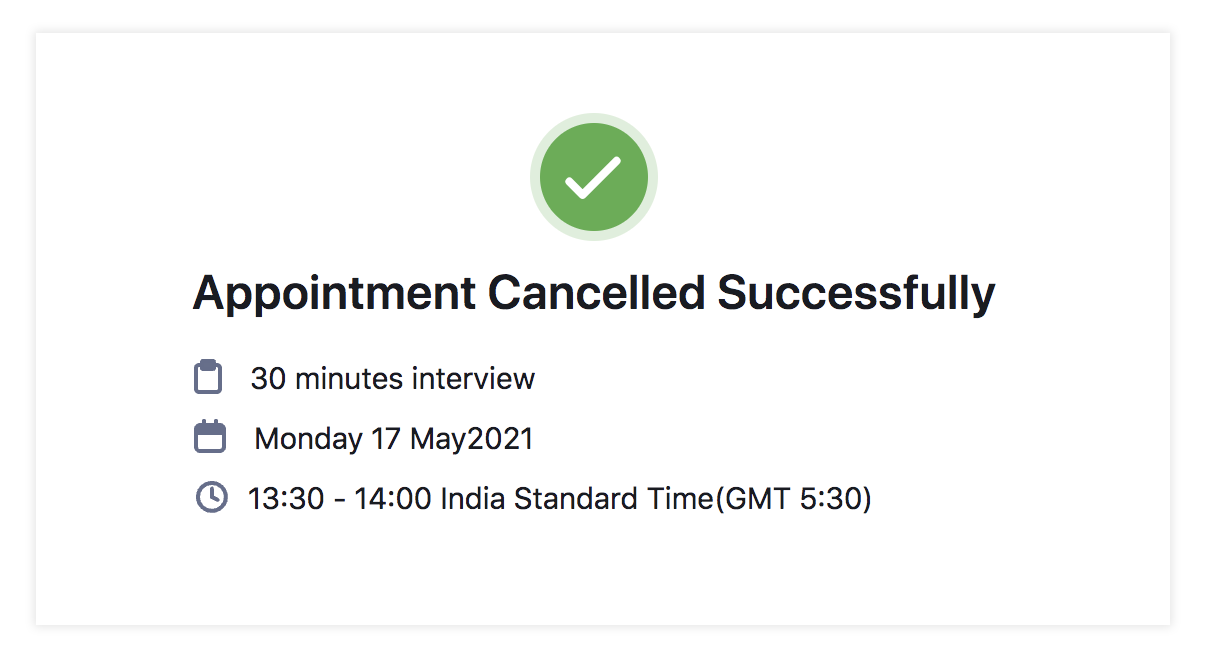Click the 30 minutes interview text
Image resolution: width=1206 pixels, height=658 pixels.
[x=392, y=379]
